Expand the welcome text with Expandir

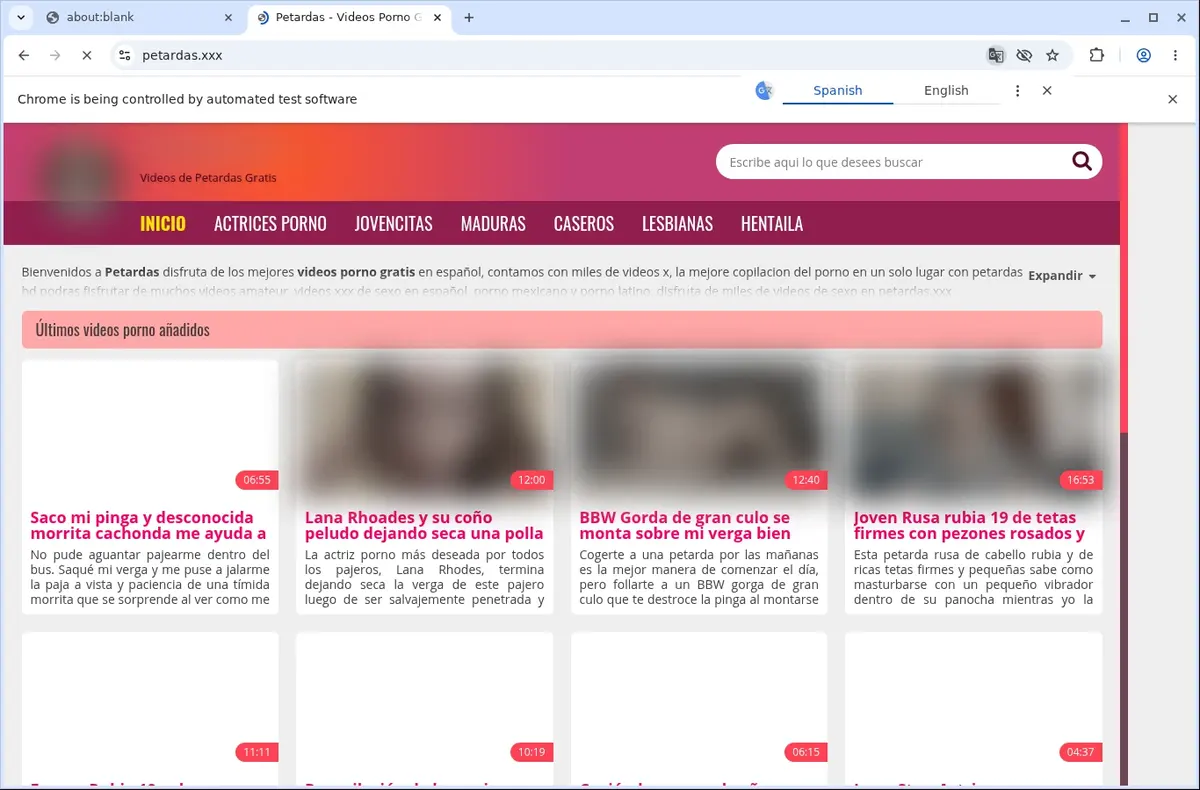(x=1062, y=276)
